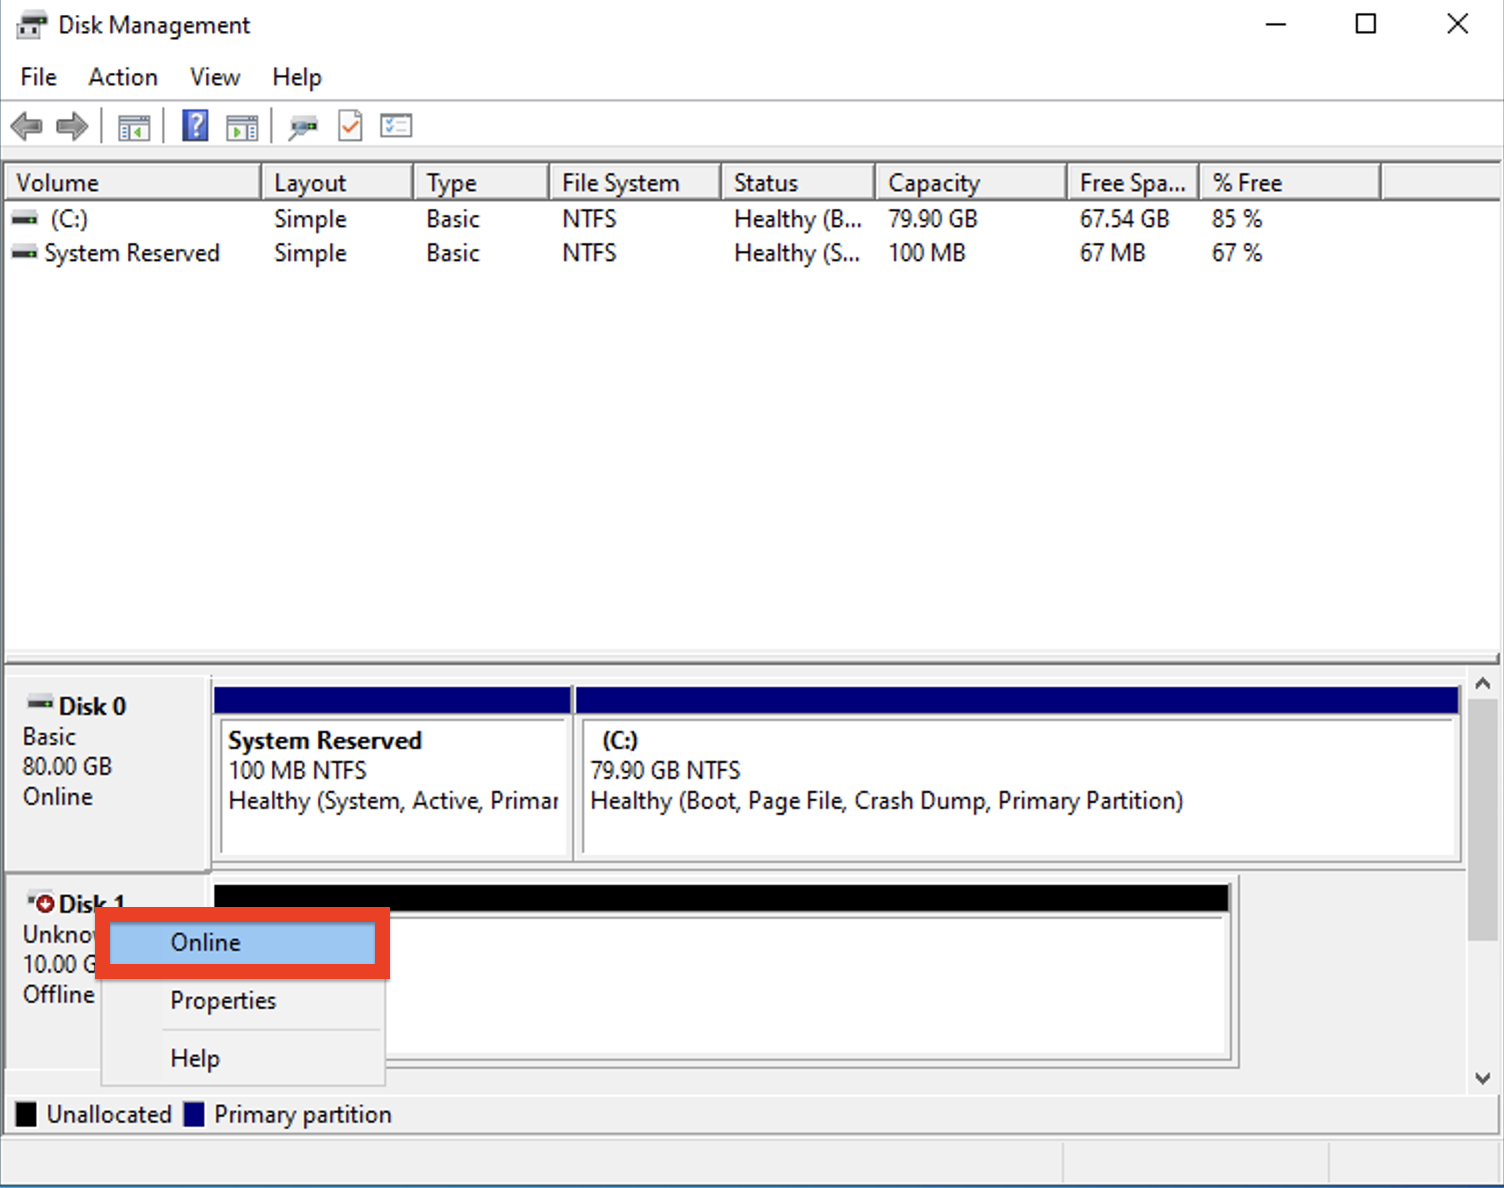Sort by the Capacity column header
Screen dimensions: 1504x1188
click(x=971, y=183)
